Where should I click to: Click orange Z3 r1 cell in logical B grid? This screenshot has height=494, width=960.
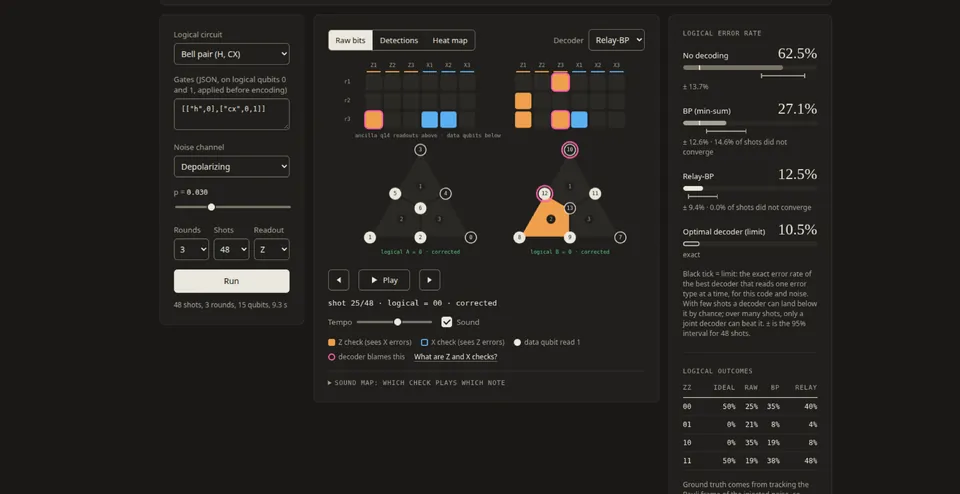click(560, 82)
